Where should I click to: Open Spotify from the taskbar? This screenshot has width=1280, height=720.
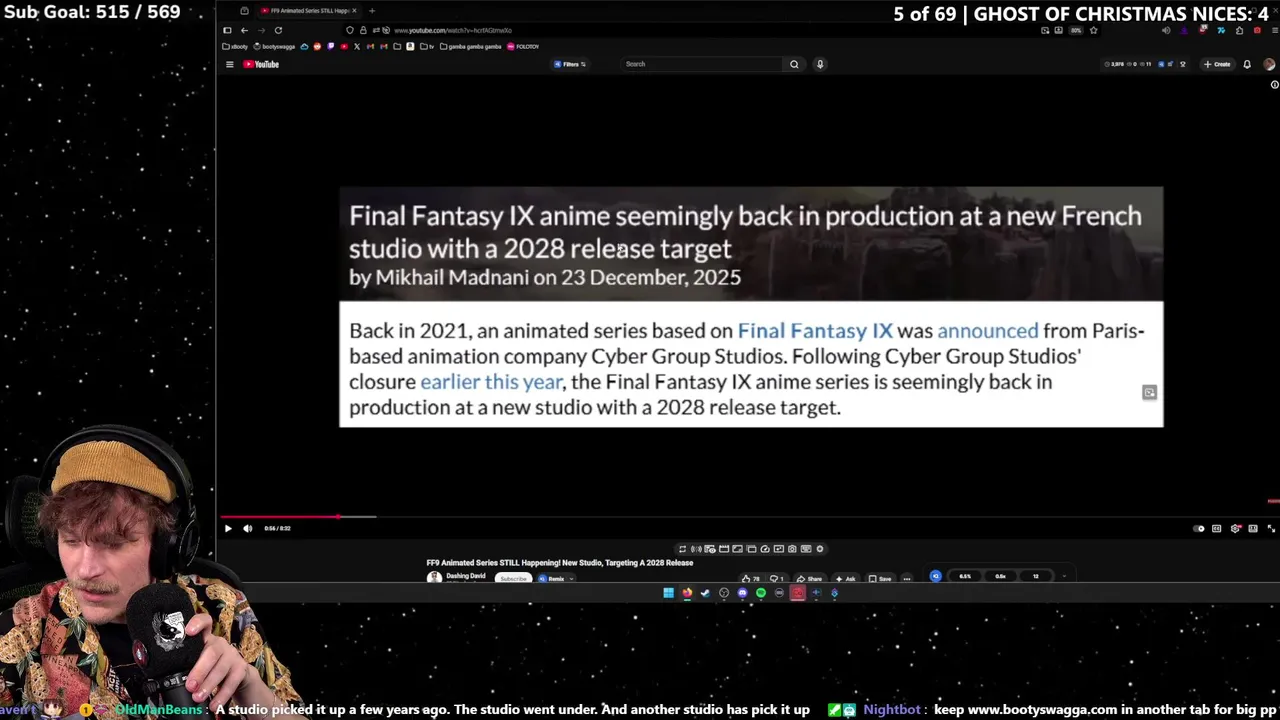click(761, 593)
